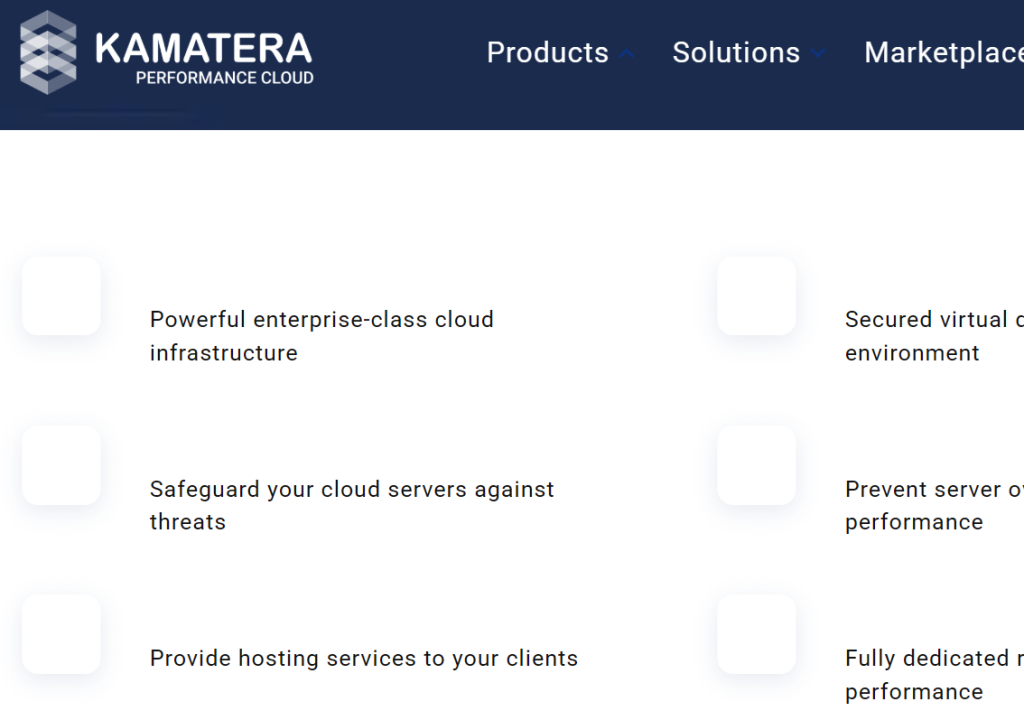Open 'Safeguard your cloud servers against threats' link

coord(351,505)
